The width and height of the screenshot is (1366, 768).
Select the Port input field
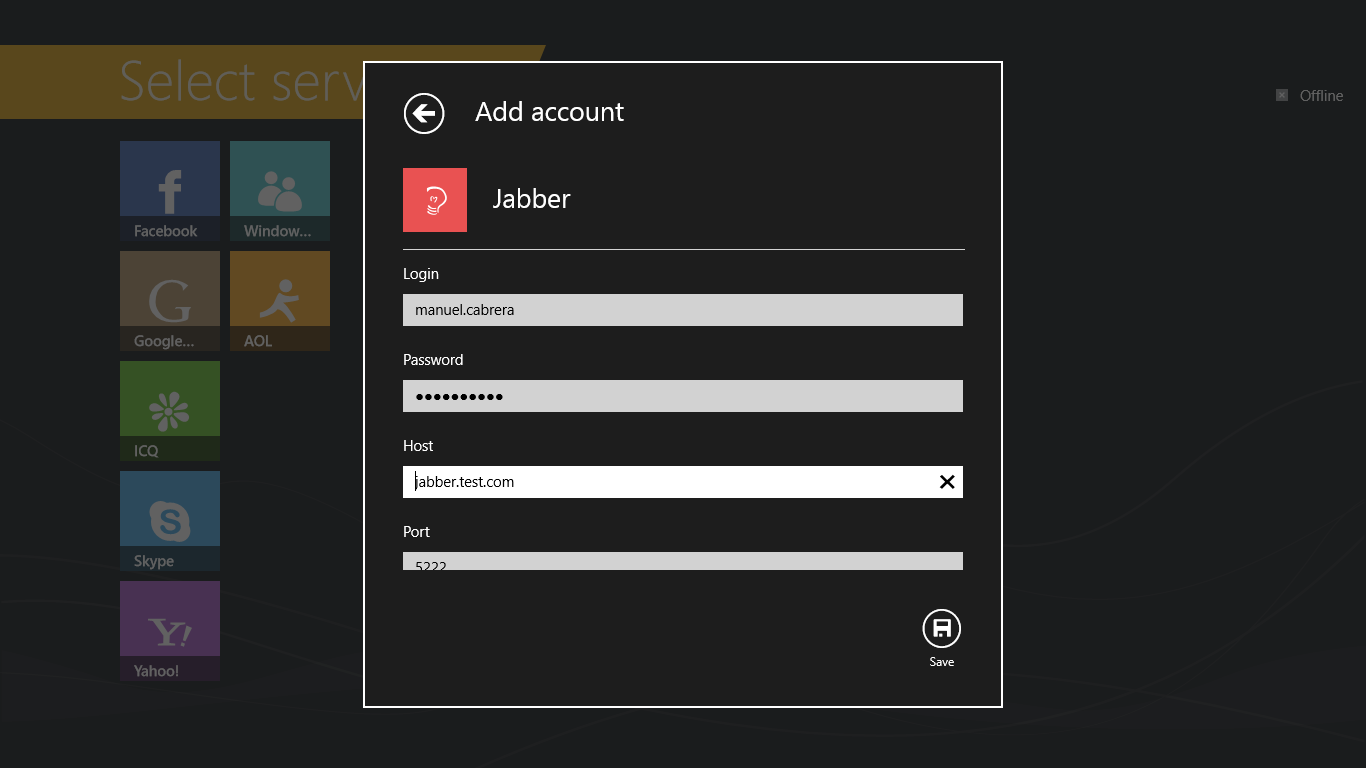(683, 561)
